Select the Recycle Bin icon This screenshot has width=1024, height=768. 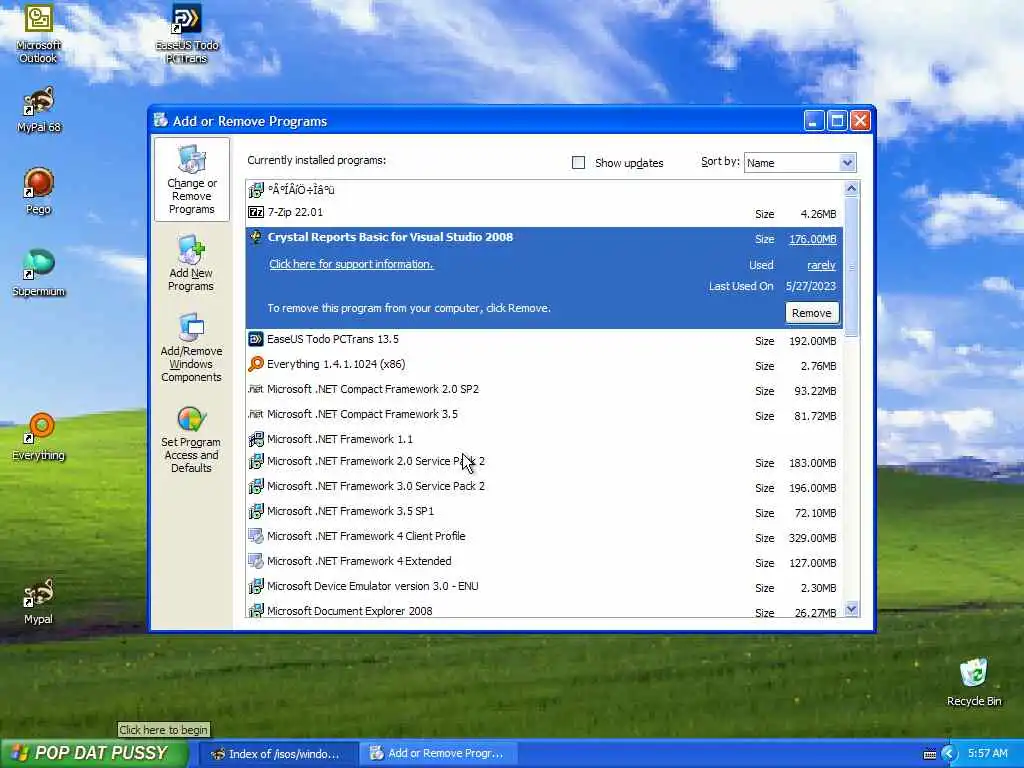point(974,682)
